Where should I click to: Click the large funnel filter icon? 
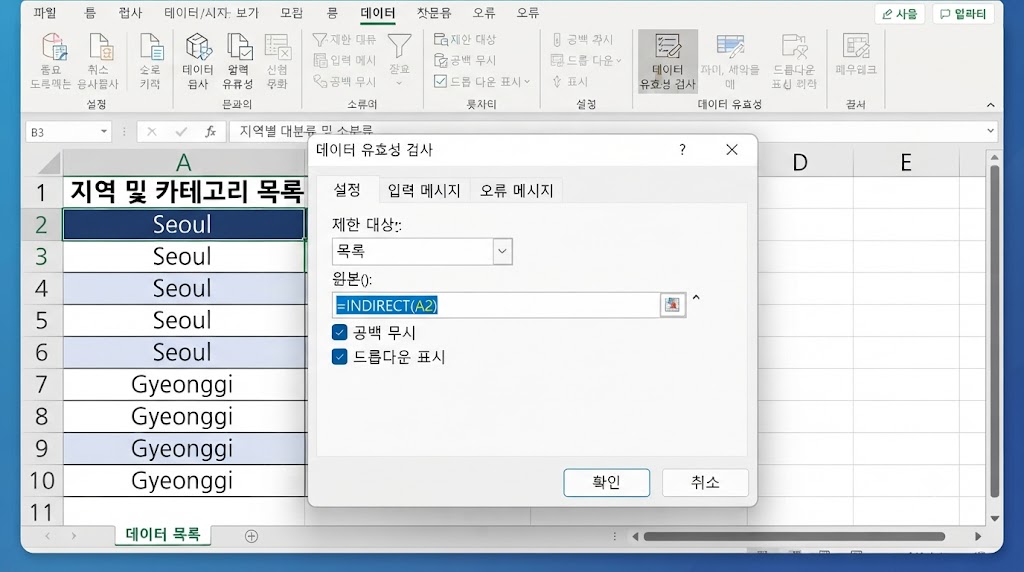399,46
